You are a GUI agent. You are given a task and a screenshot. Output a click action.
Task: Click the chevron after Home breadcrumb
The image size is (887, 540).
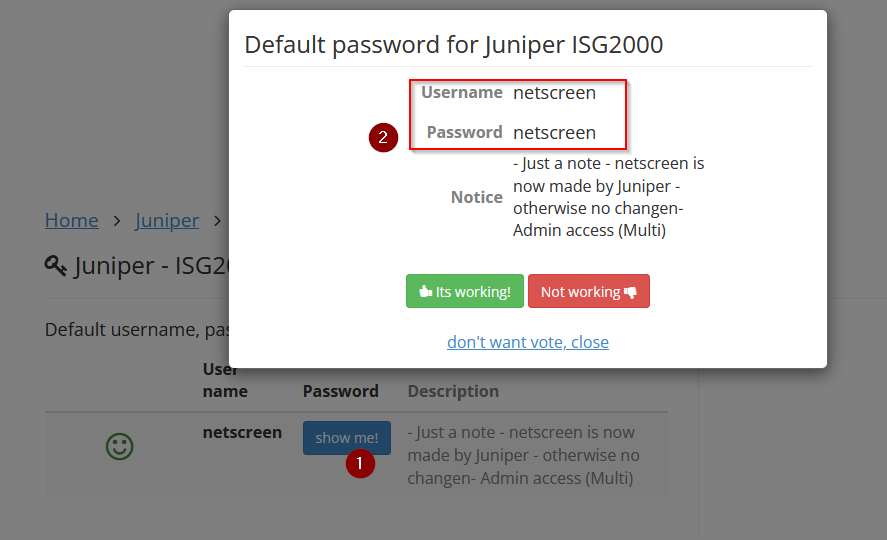(x=117, y=221)
